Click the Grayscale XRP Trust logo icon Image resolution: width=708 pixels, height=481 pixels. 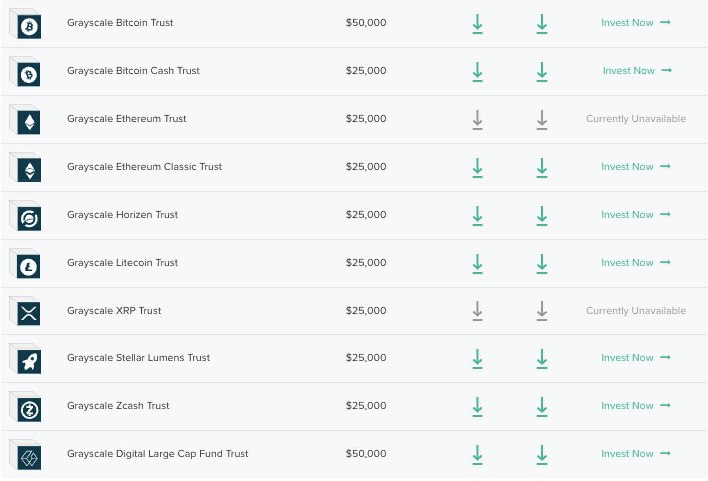(28, 312)
